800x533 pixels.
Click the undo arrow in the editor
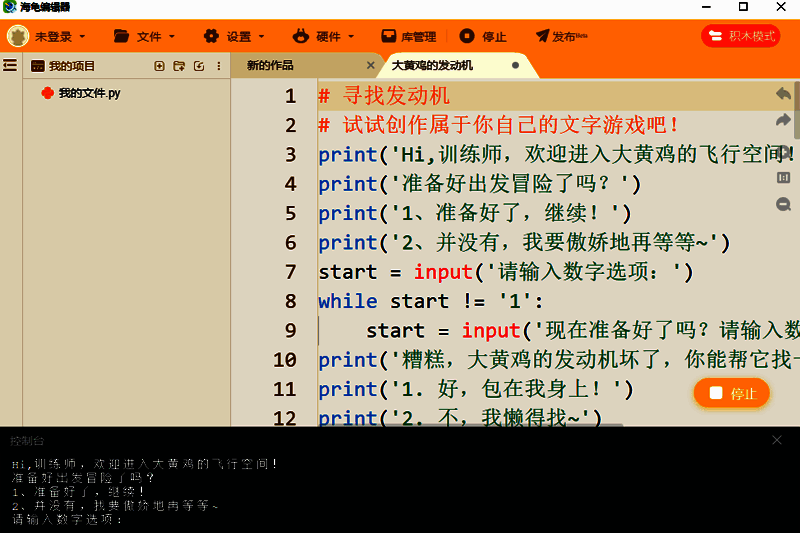tap(783, 94)
